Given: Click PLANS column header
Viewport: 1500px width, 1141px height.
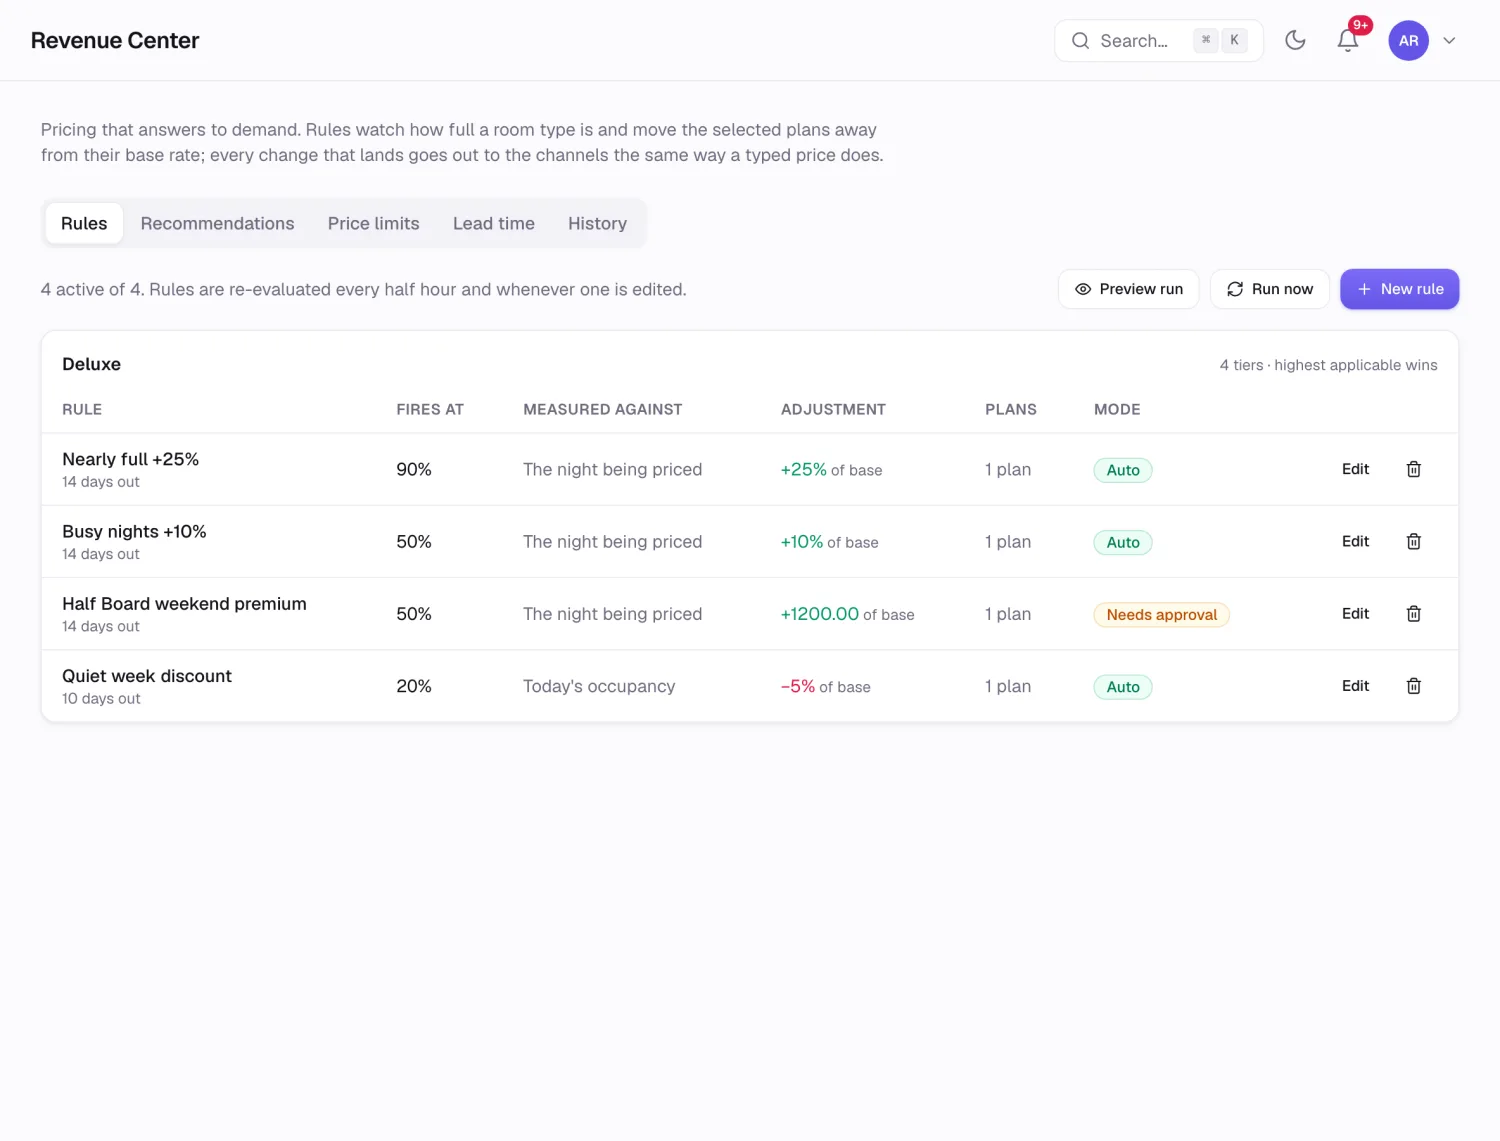Looking at the screenshot, I should (x=1011, y=409).
